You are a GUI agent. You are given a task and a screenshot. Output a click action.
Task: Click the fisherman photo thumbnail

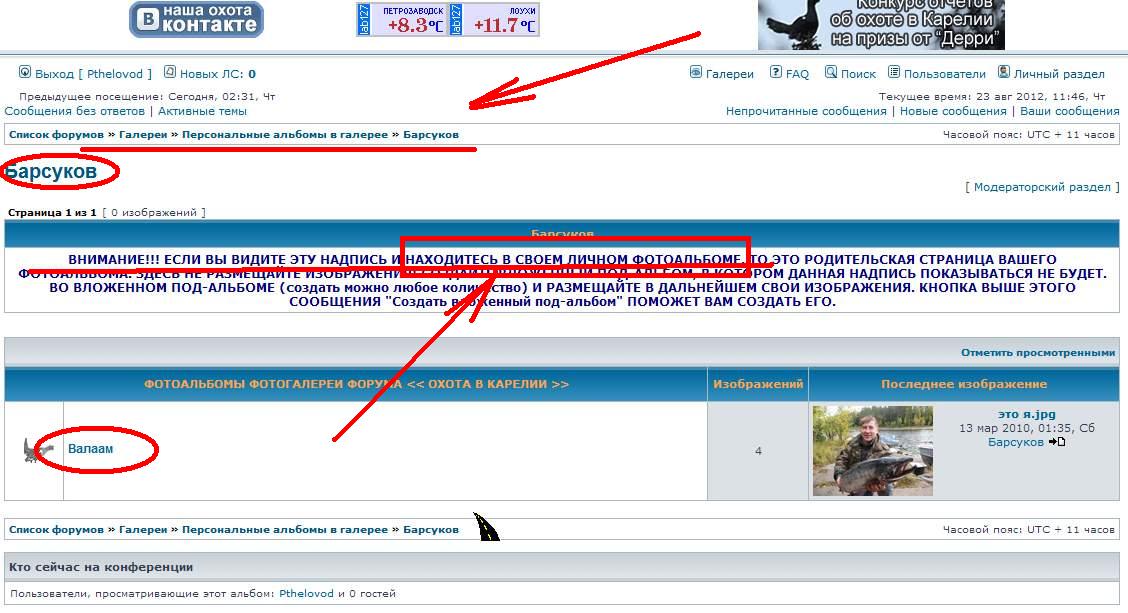pos(872,450)
